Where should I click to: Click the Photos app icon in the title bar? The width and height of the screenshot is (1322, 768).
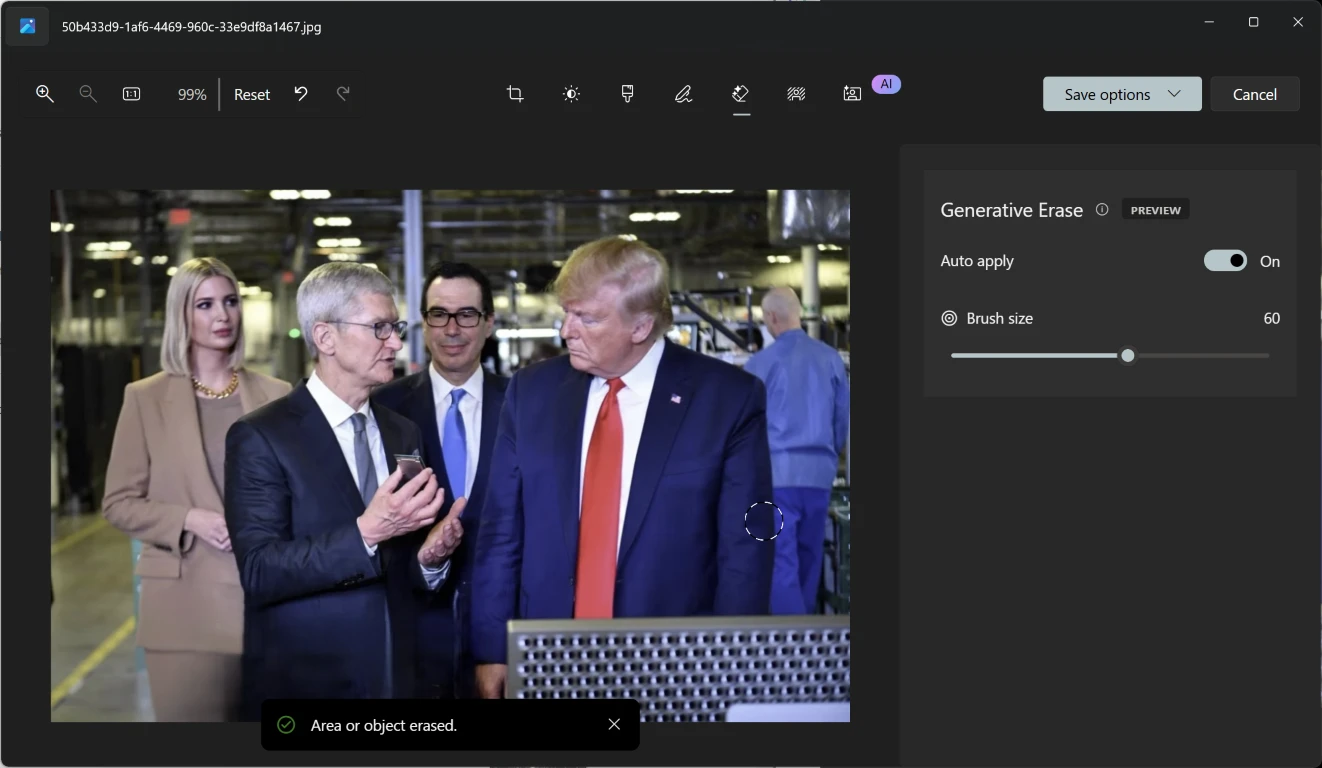click(28, 26)
